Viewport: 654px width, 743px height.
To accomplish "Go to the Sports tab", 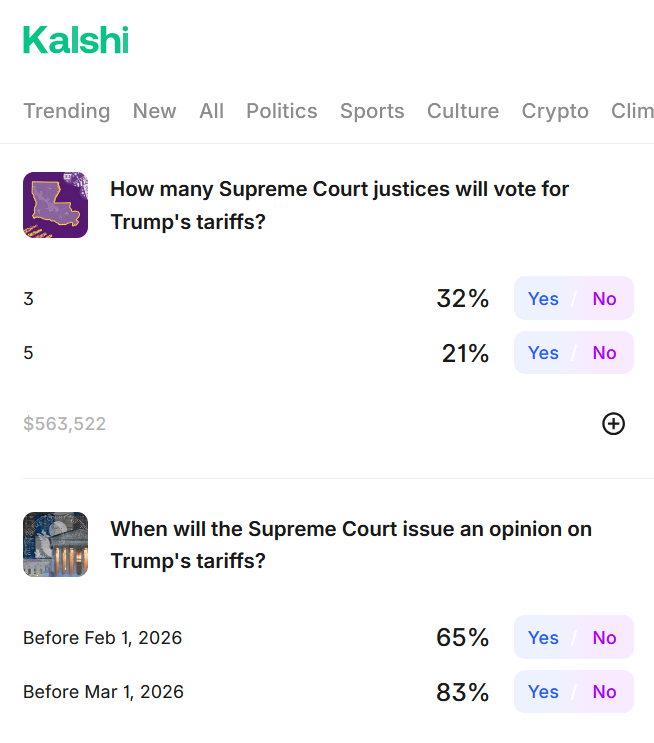I will 372,111.
